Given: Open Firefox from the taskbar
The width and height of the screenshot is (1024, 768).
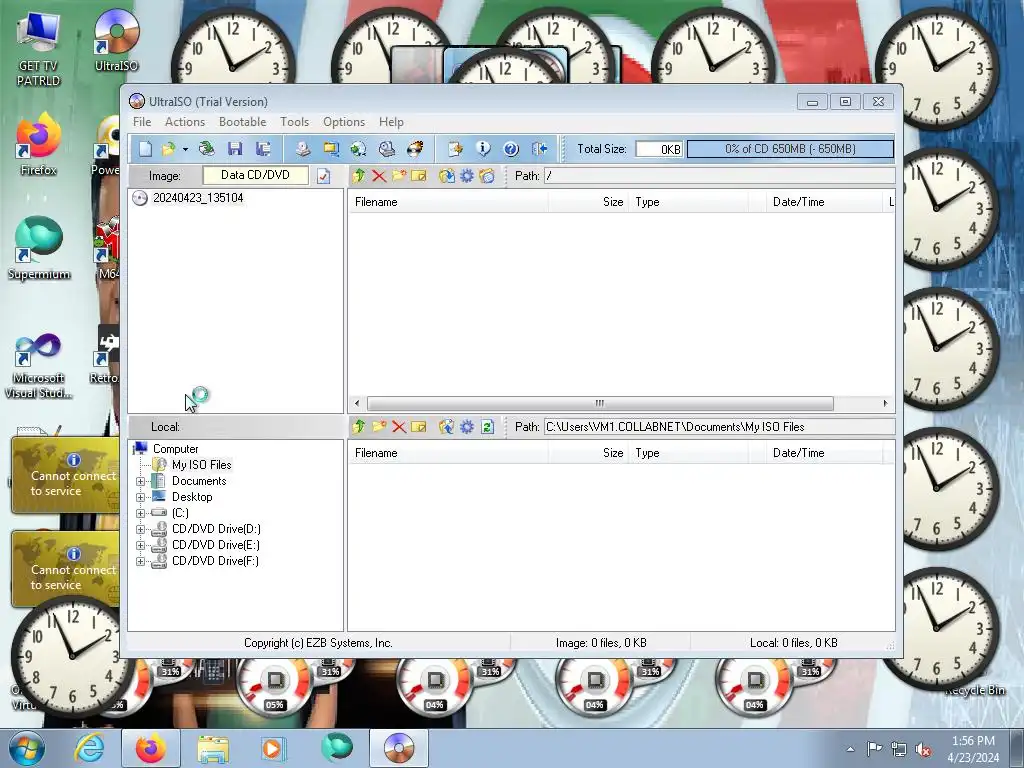Looking at the screenshot, I should tap(151, 748).
